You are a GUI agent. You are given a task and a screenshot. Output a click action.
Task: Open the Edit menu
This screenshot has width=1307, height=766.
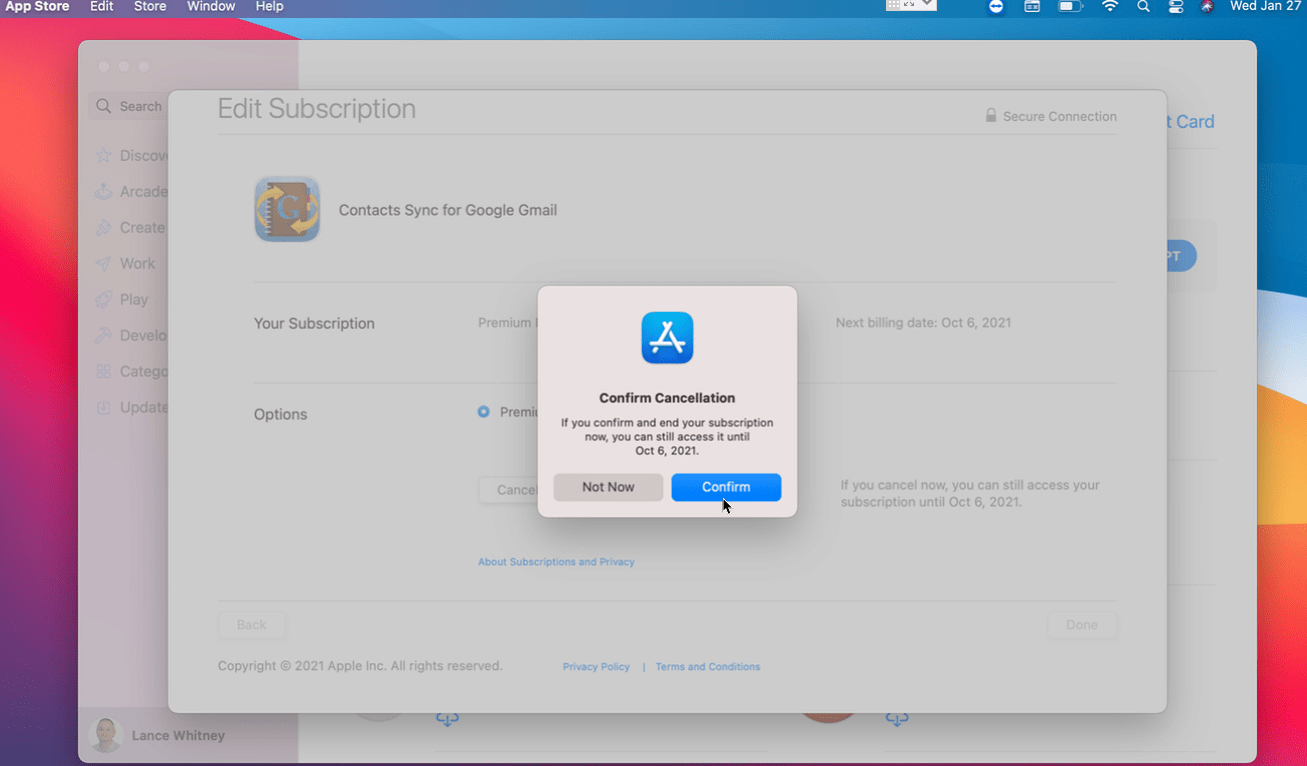(102, 7)
